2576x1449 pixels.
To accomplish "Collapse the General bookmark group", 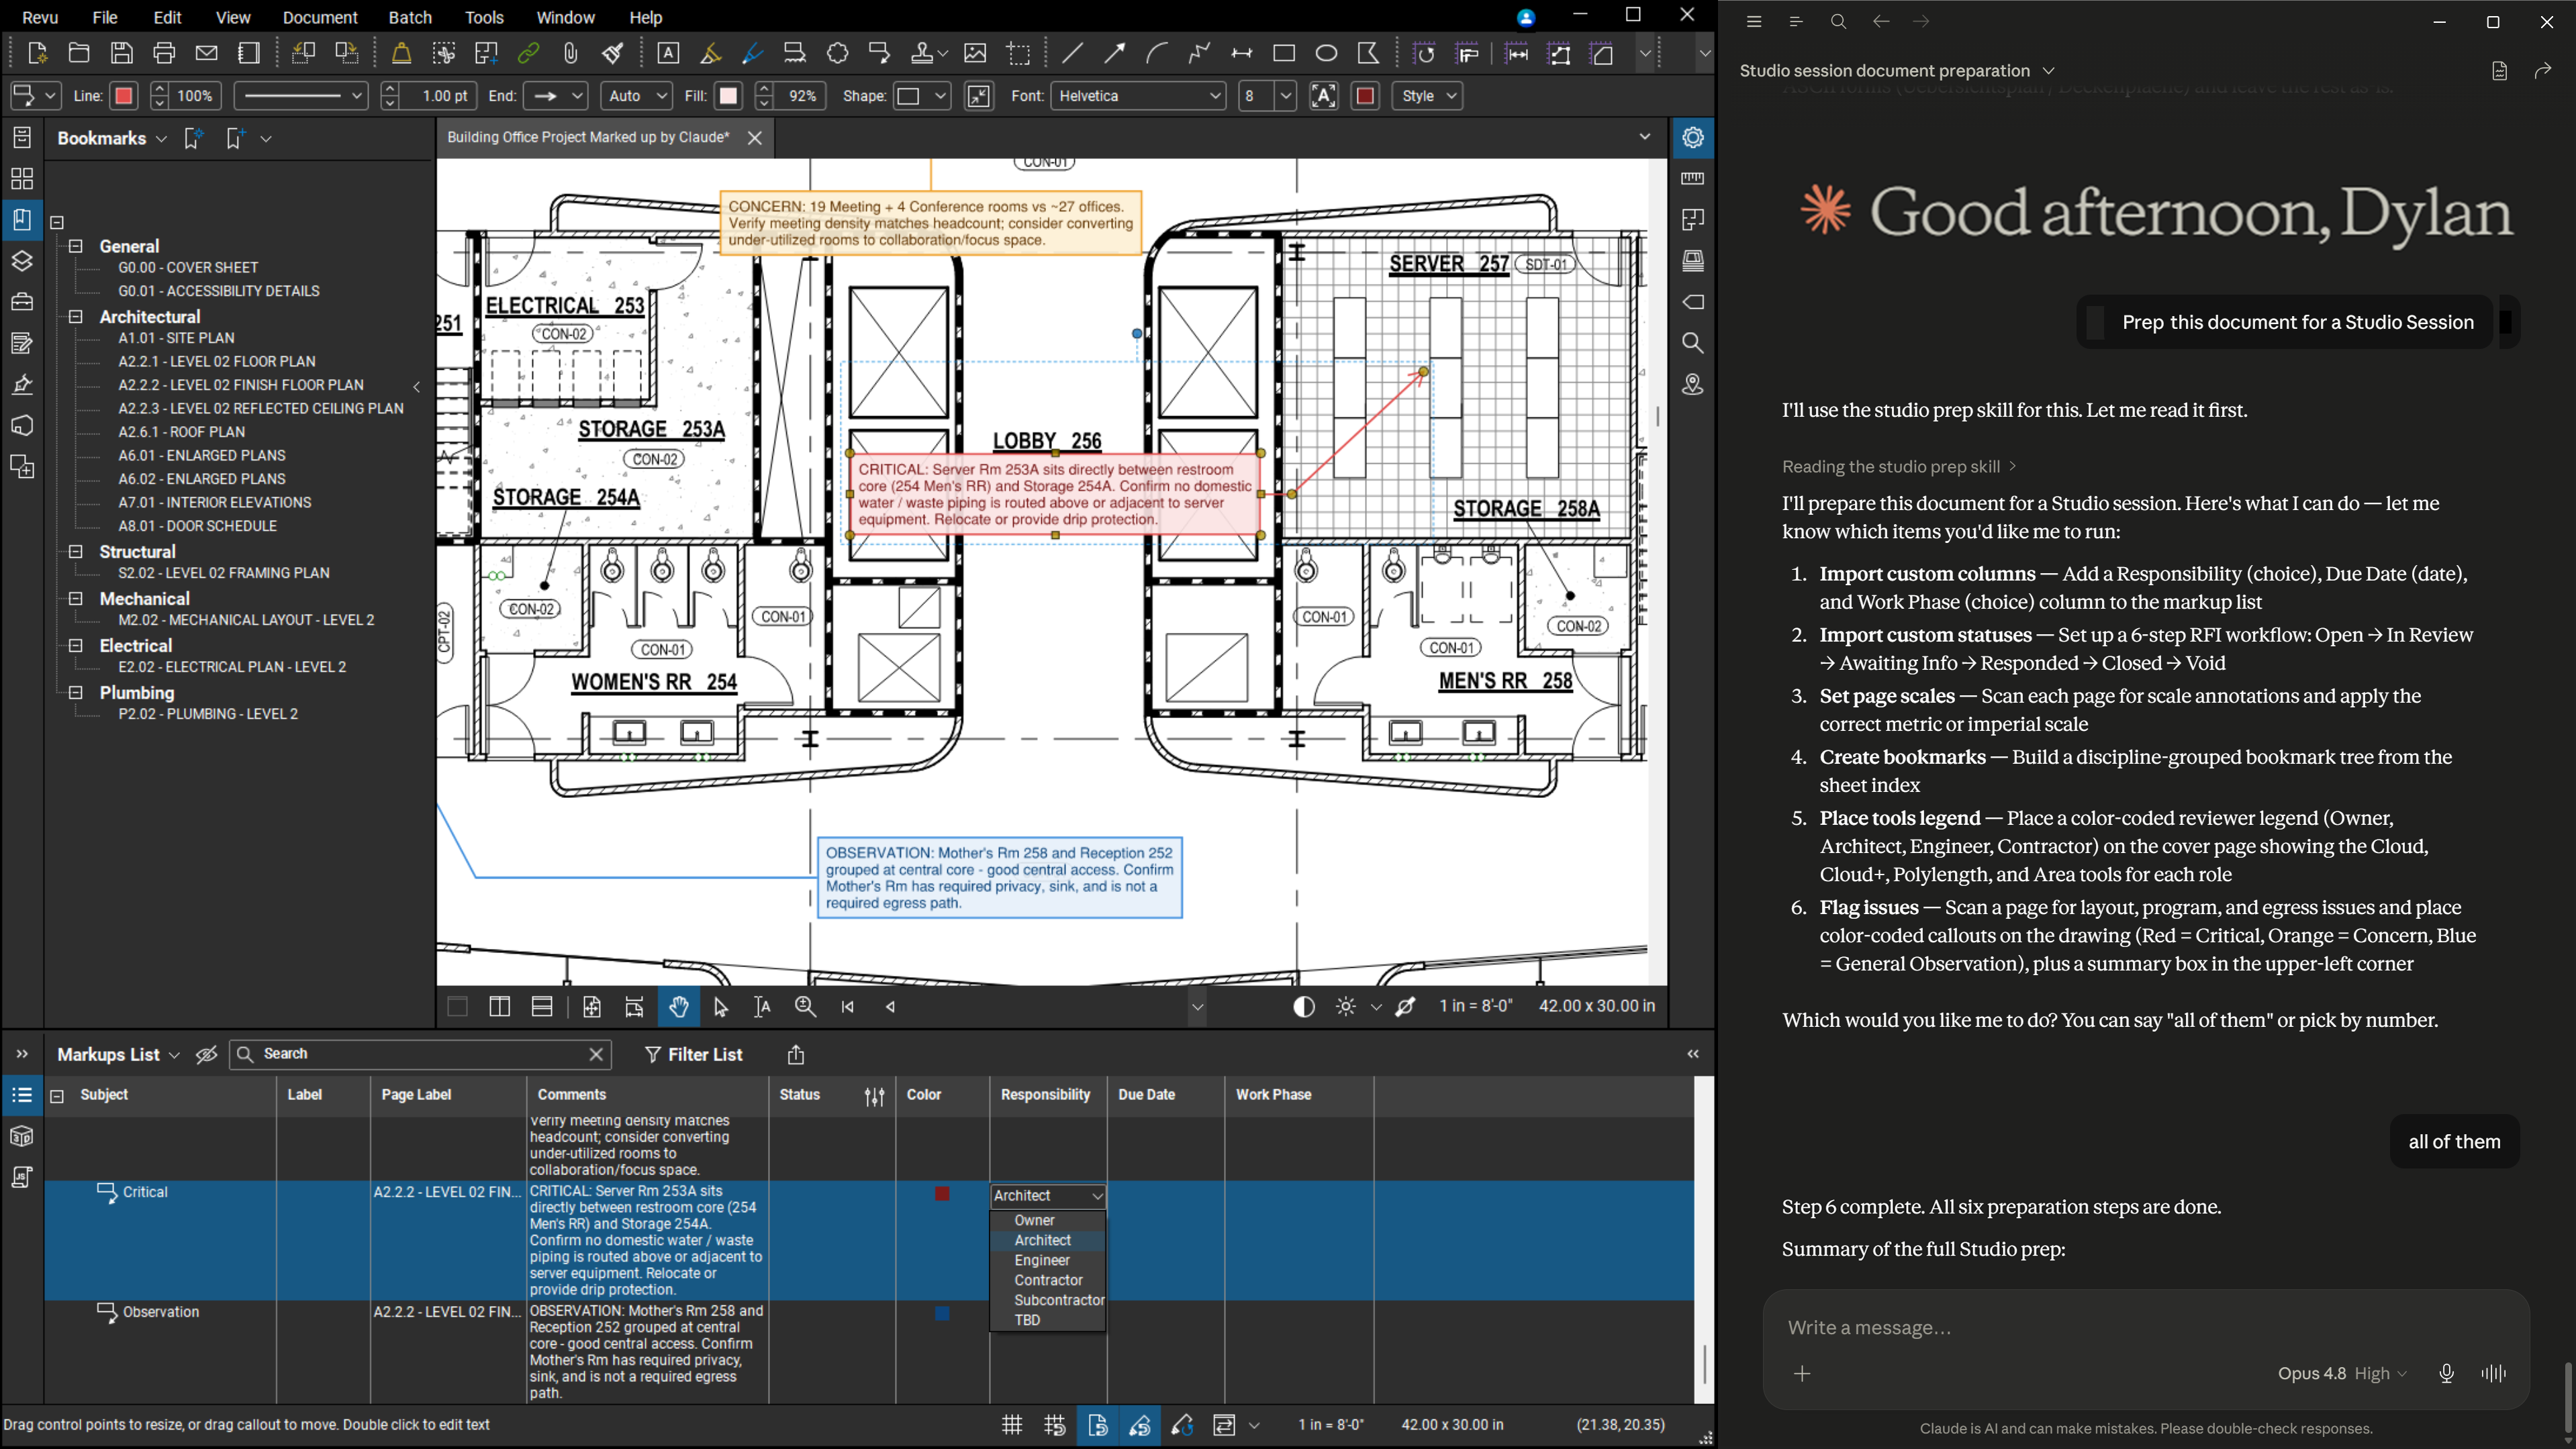I will [x=75, y=246].
